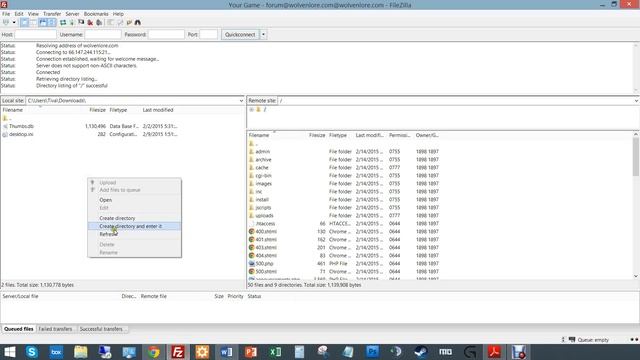Open Word from the taskbar
Viewport: 640px width, 360px height.
(227, 352)
